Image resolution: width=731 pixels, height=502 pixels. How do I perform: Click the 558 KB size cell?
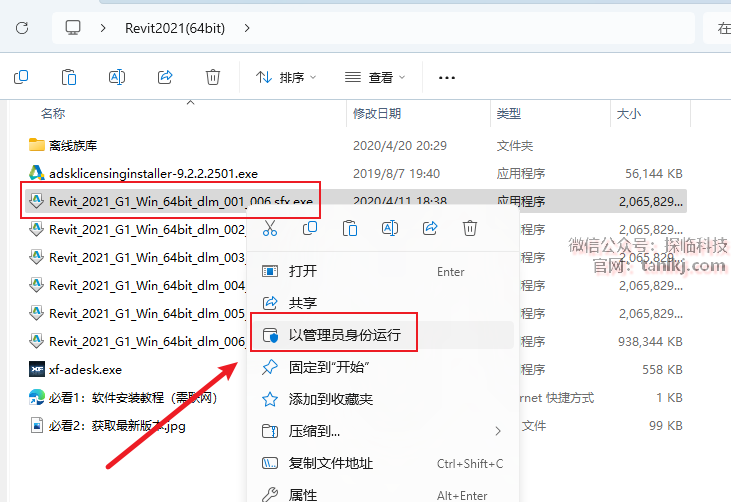pos(662,370)
